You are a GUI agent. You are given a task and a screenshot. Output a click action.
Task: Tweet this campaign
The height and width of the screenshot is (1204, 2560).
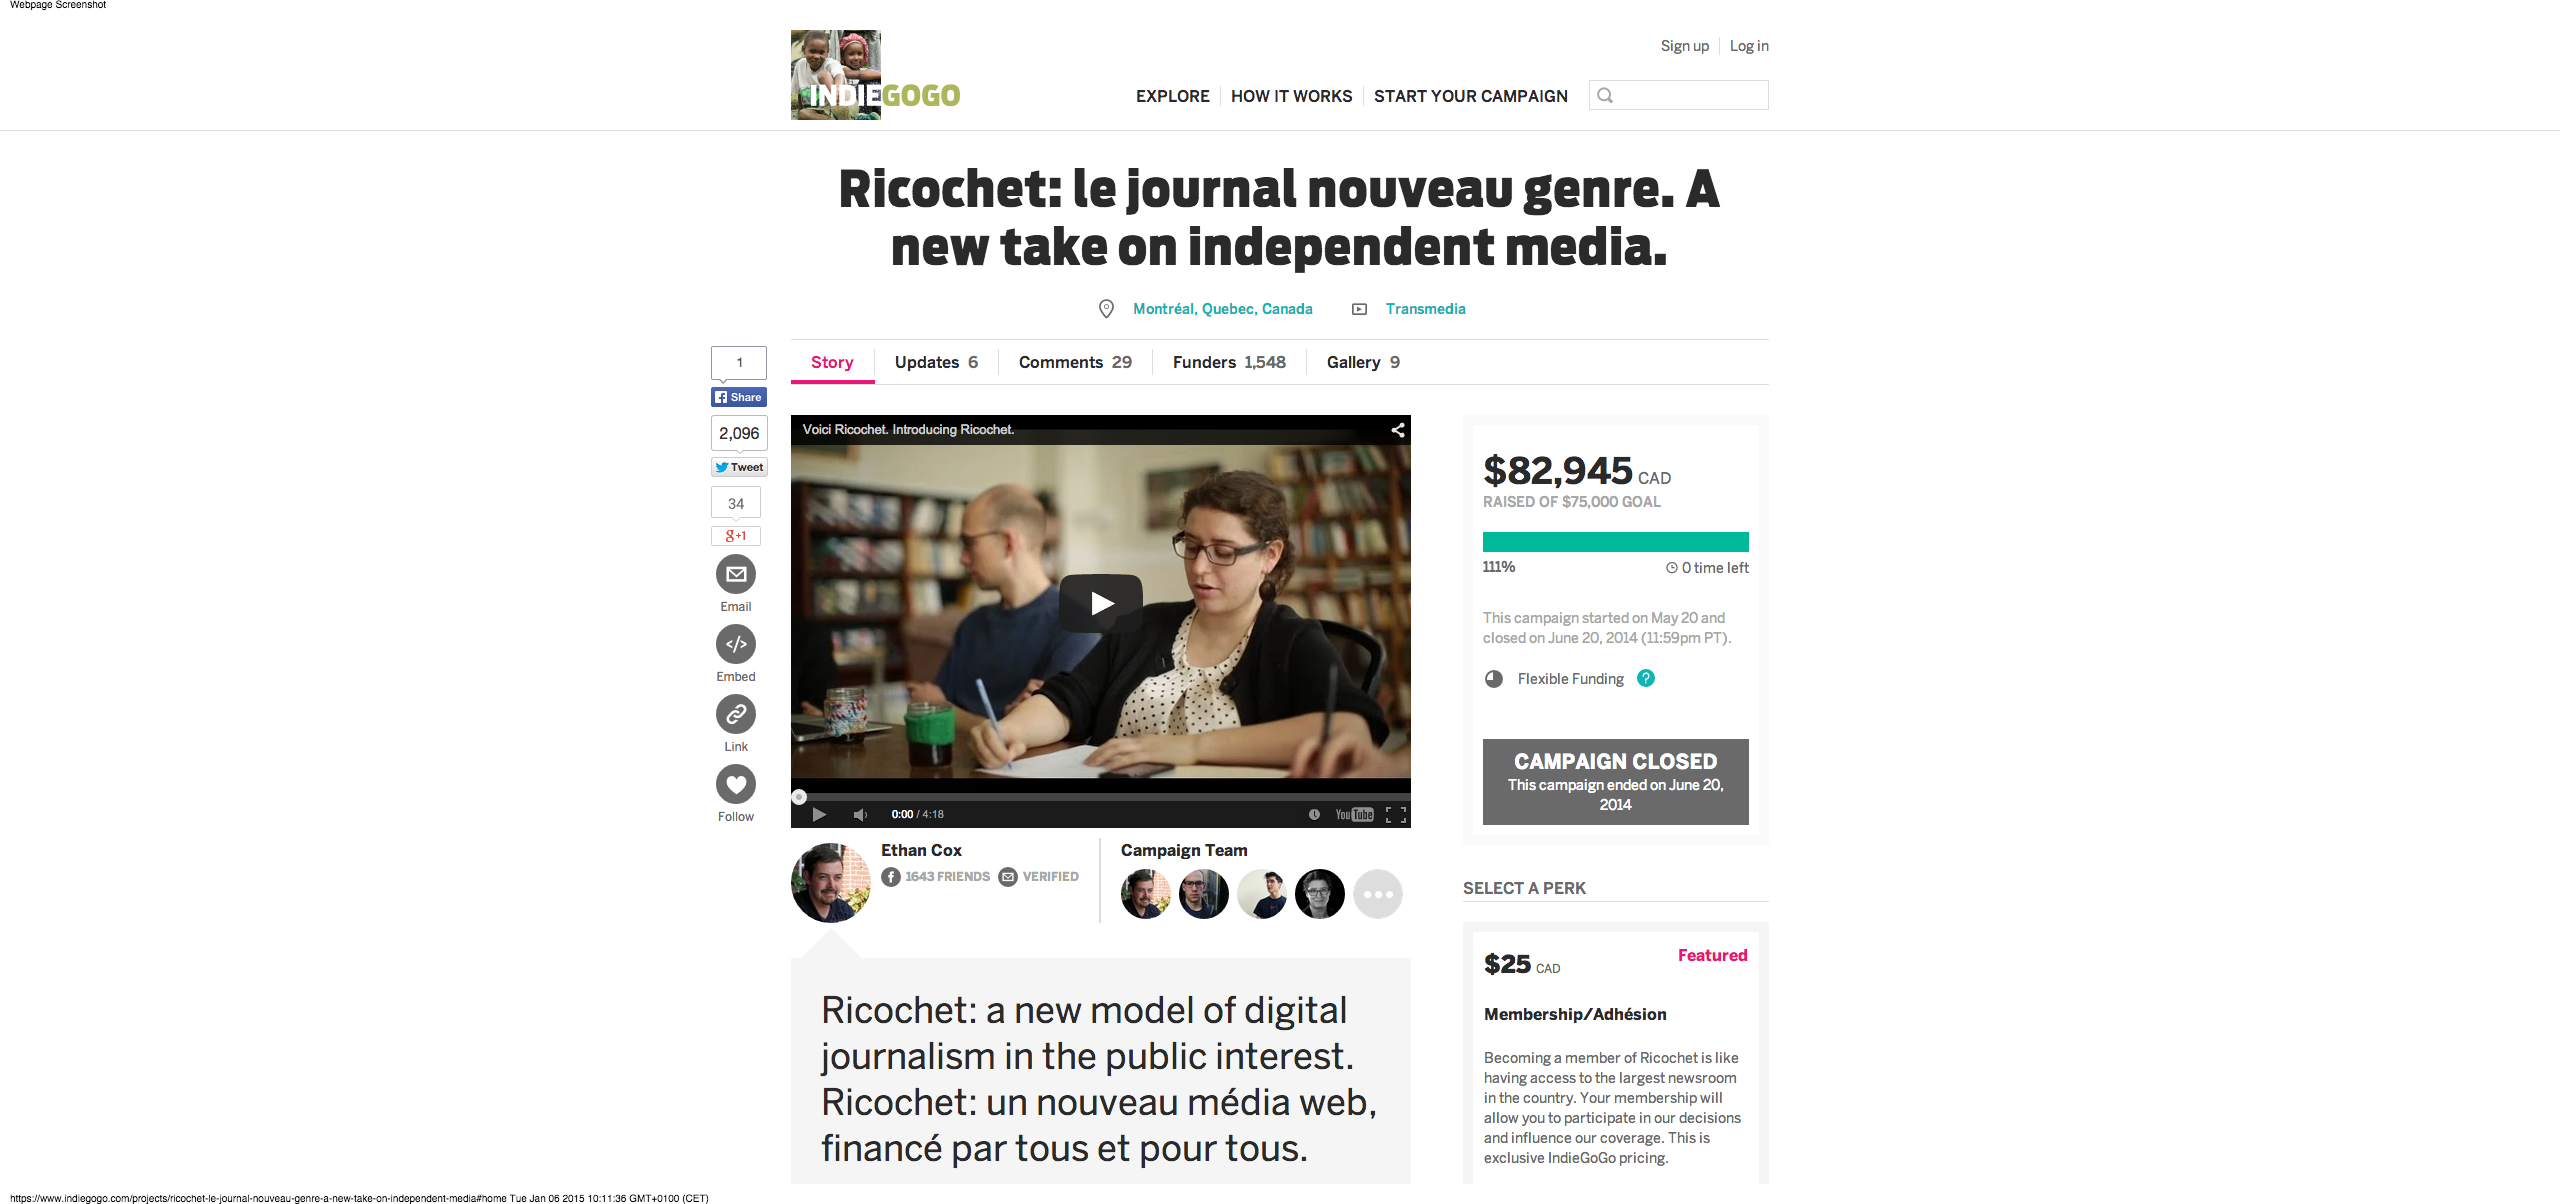point(739,467)
